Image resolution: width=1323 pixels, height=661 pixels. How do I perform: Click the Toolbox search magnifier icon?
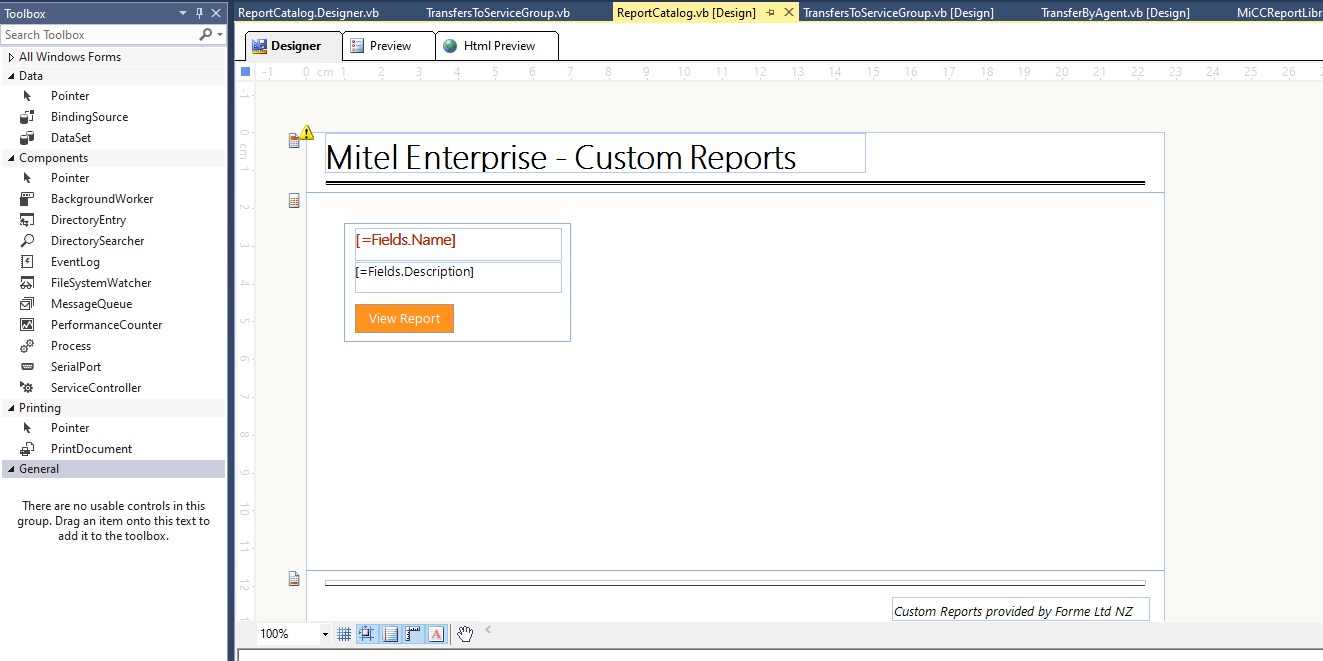point(206,34)
